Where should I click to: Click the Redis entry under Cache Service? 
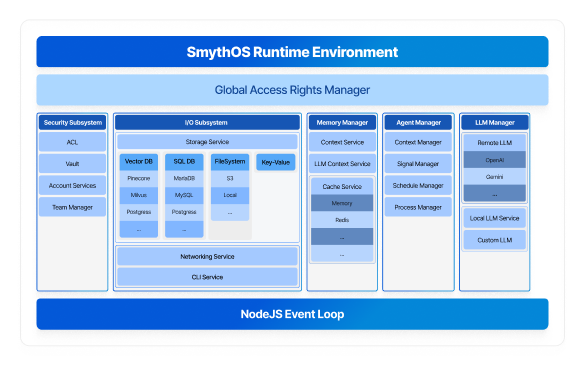[x=342, y=220]
